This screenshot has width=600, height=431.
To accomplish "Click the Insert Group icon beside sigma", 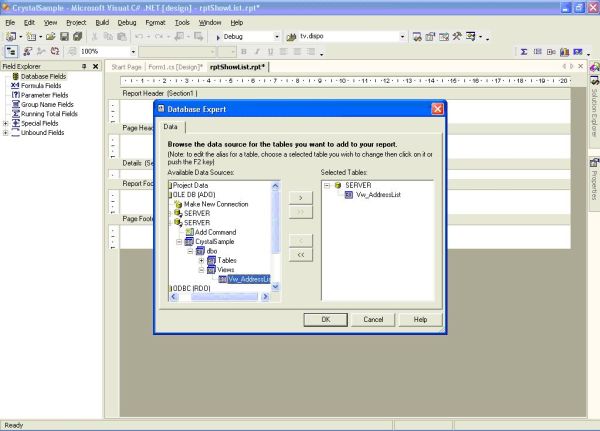I will pyautogui.click(x=538, y=52).
